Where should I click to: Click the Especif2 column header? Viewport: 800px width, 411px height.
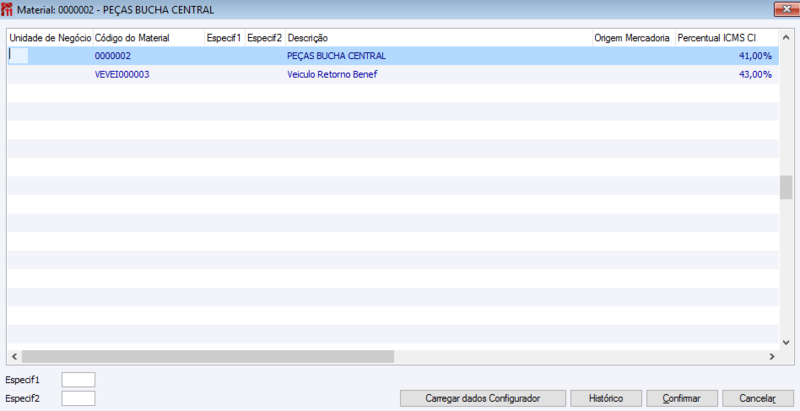(265, 38)
